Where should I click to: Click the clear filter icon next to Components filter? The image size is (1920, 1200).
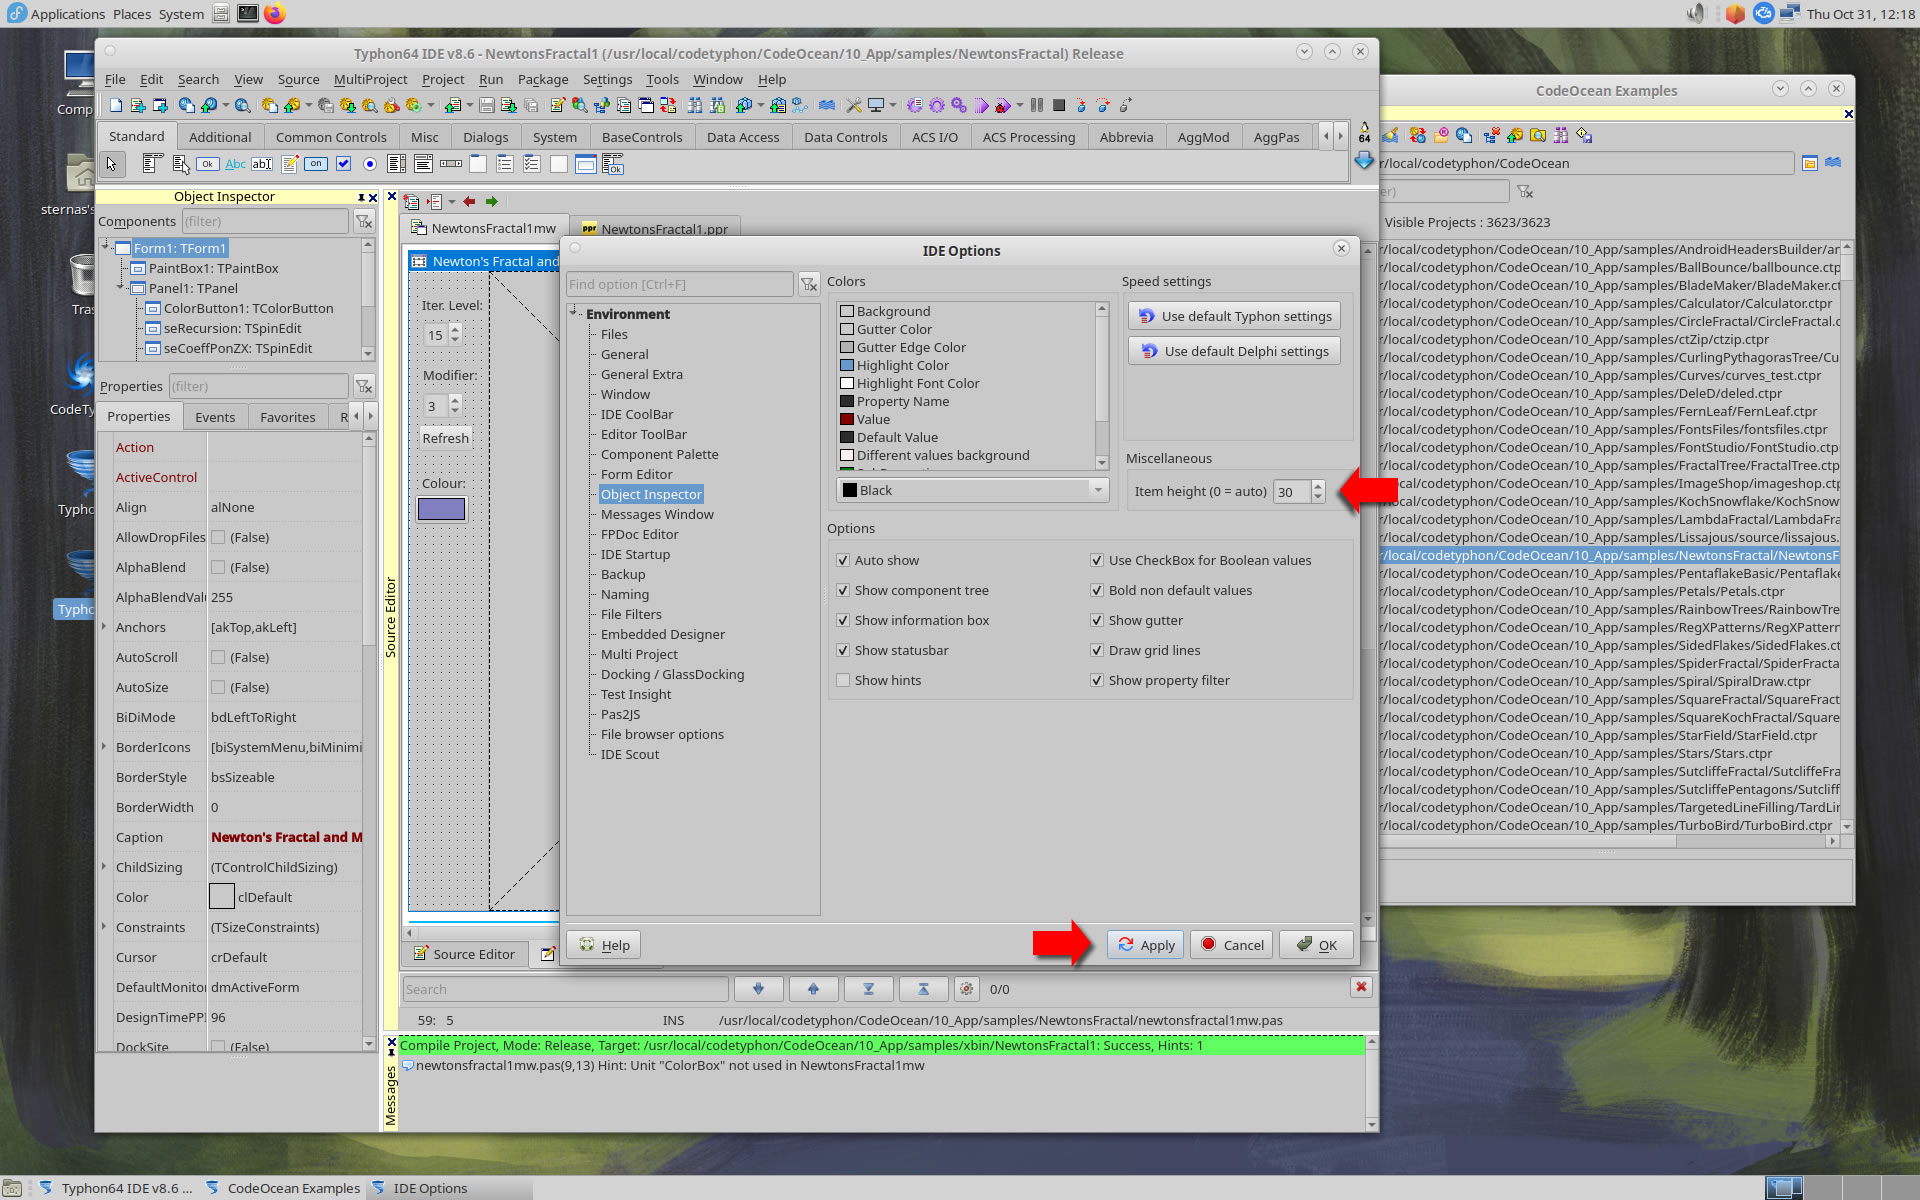(x=364, y=221)
